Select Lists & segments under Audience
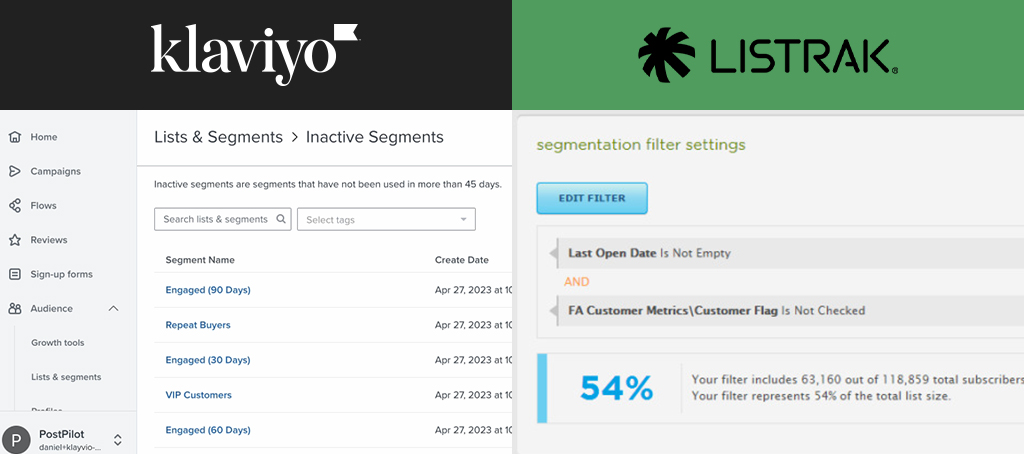Viewport: 1024px width, 454px height. (x=66, y=377)
